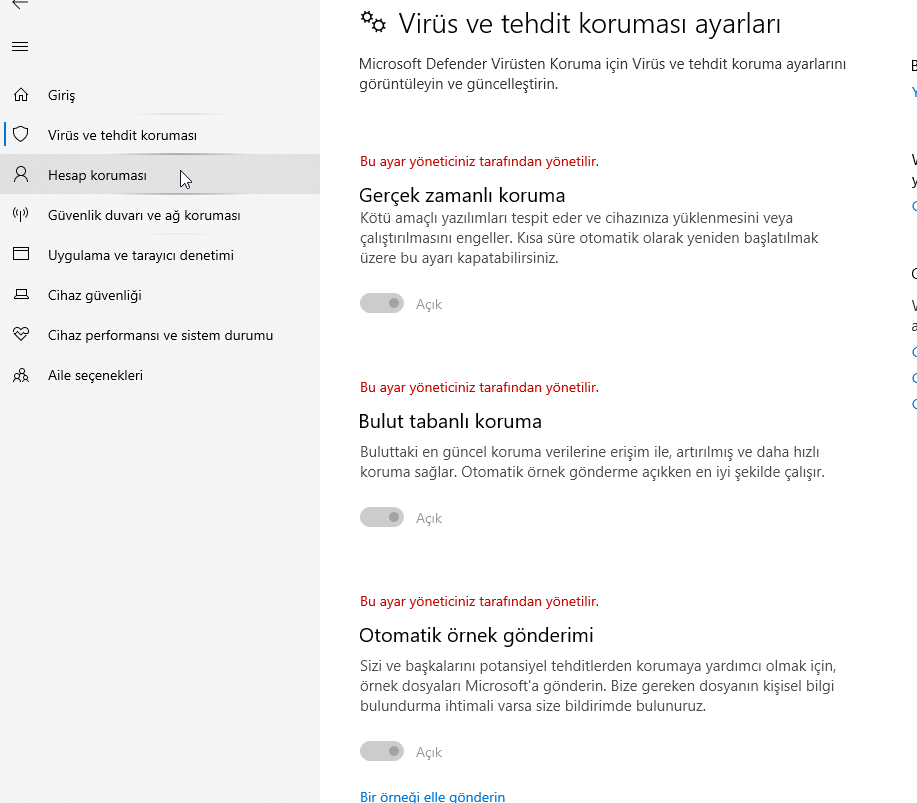Select the shield icon for virus protection

coord(21,135)
